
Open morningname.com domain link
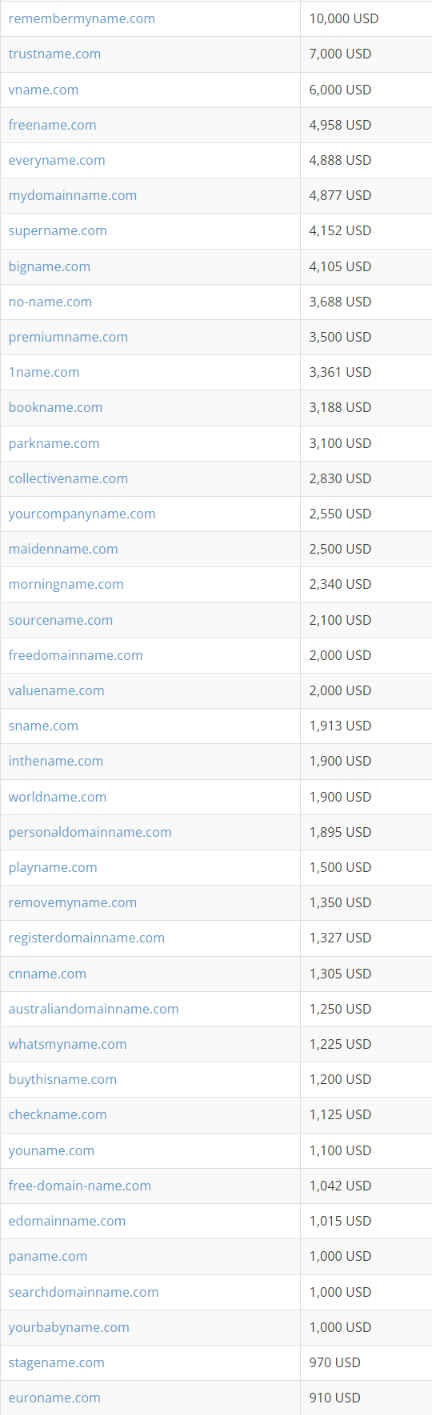[66, 584]
